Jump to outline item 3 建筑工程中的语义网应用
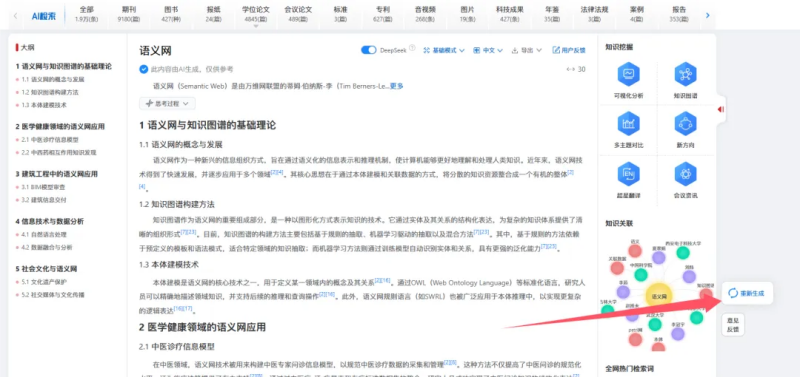Screen dimensions: 800x377 coord(57,174)
